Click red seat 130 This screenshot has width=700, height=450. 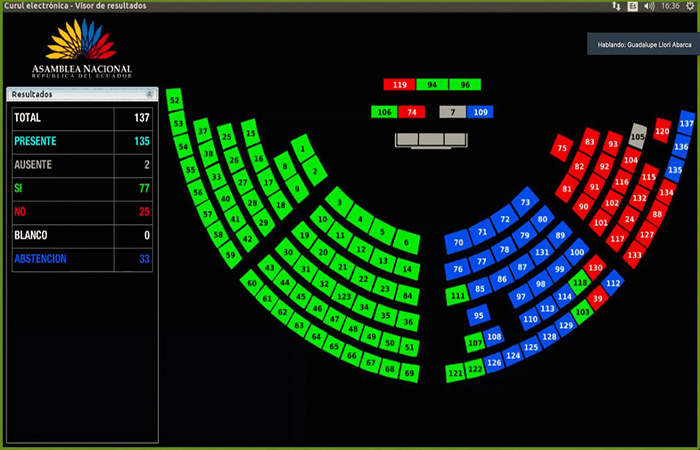[595, 267]
